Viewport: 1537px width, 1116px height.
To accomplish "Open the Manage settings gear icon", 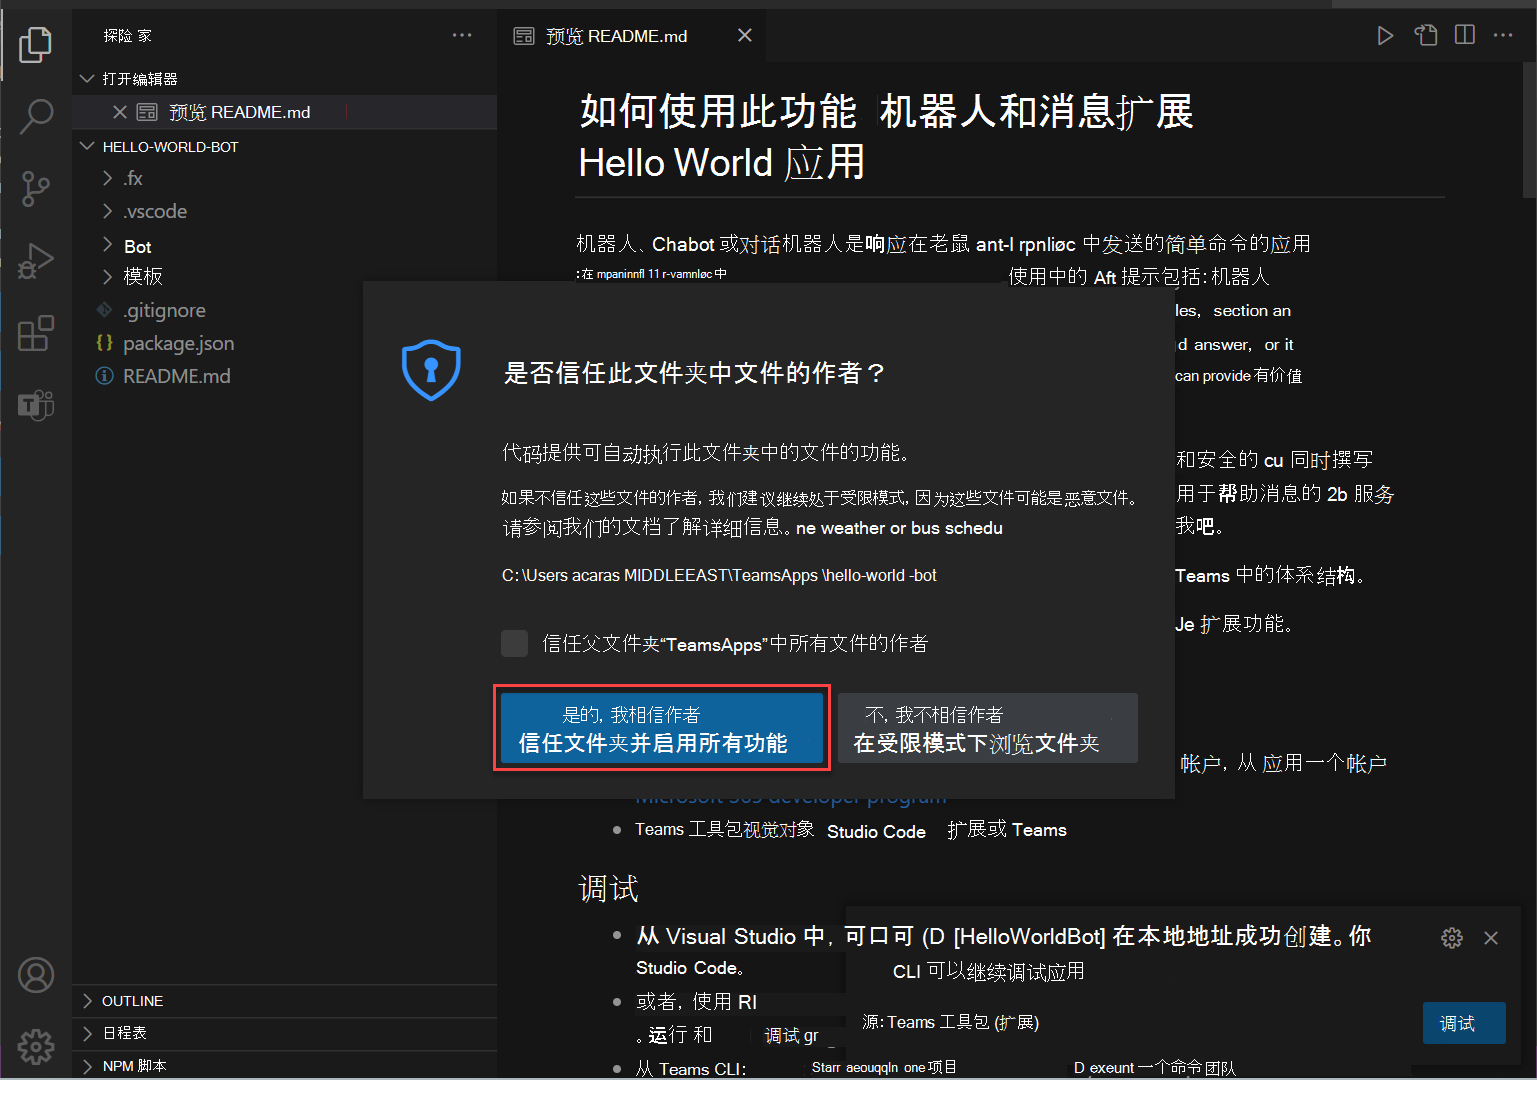I will pos(36,1047).
